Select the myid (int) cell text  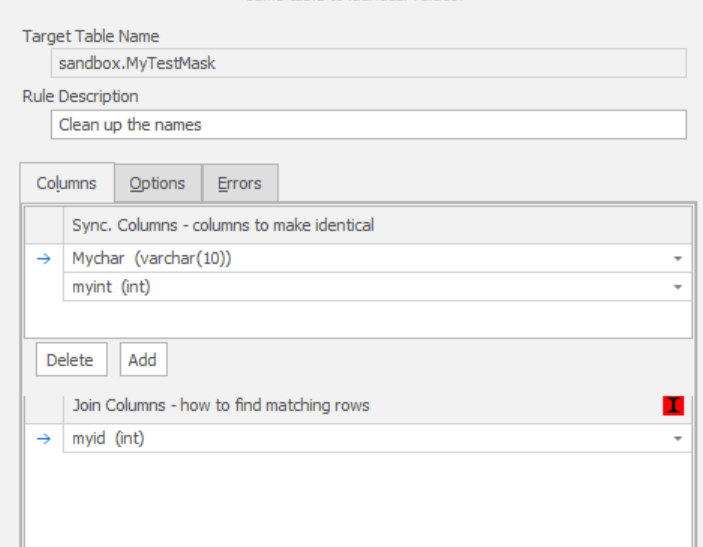click(107, 438)
